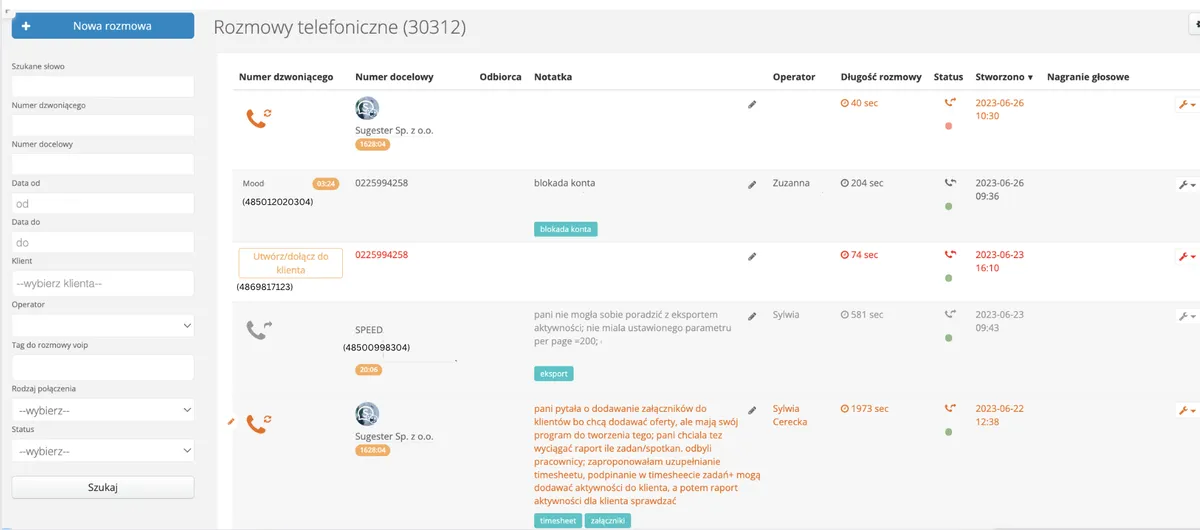Click the call status icon in the 10:30 row
Image resolution: width=1200 pixels, height=530 pixels.
point(949,102)
